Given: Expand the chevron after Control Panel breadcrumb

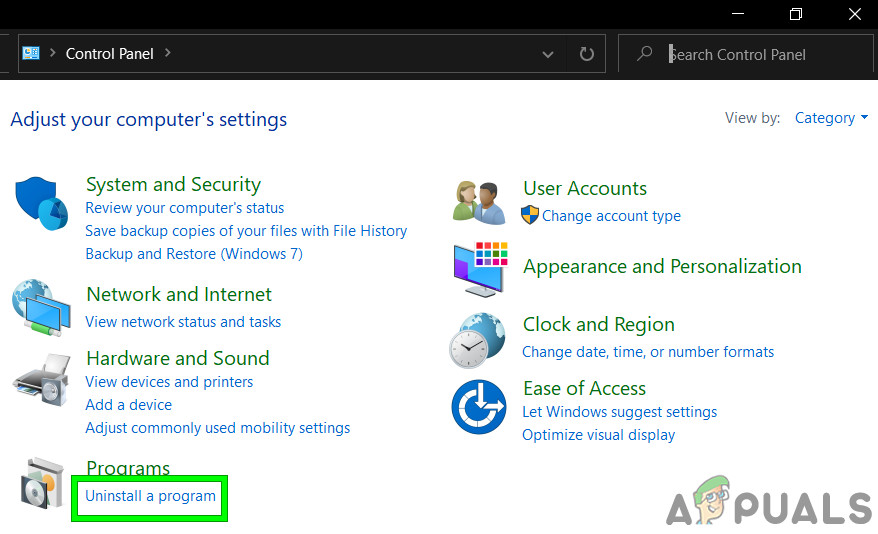Looking at the screenshot, I should click(x=167, y=53).
